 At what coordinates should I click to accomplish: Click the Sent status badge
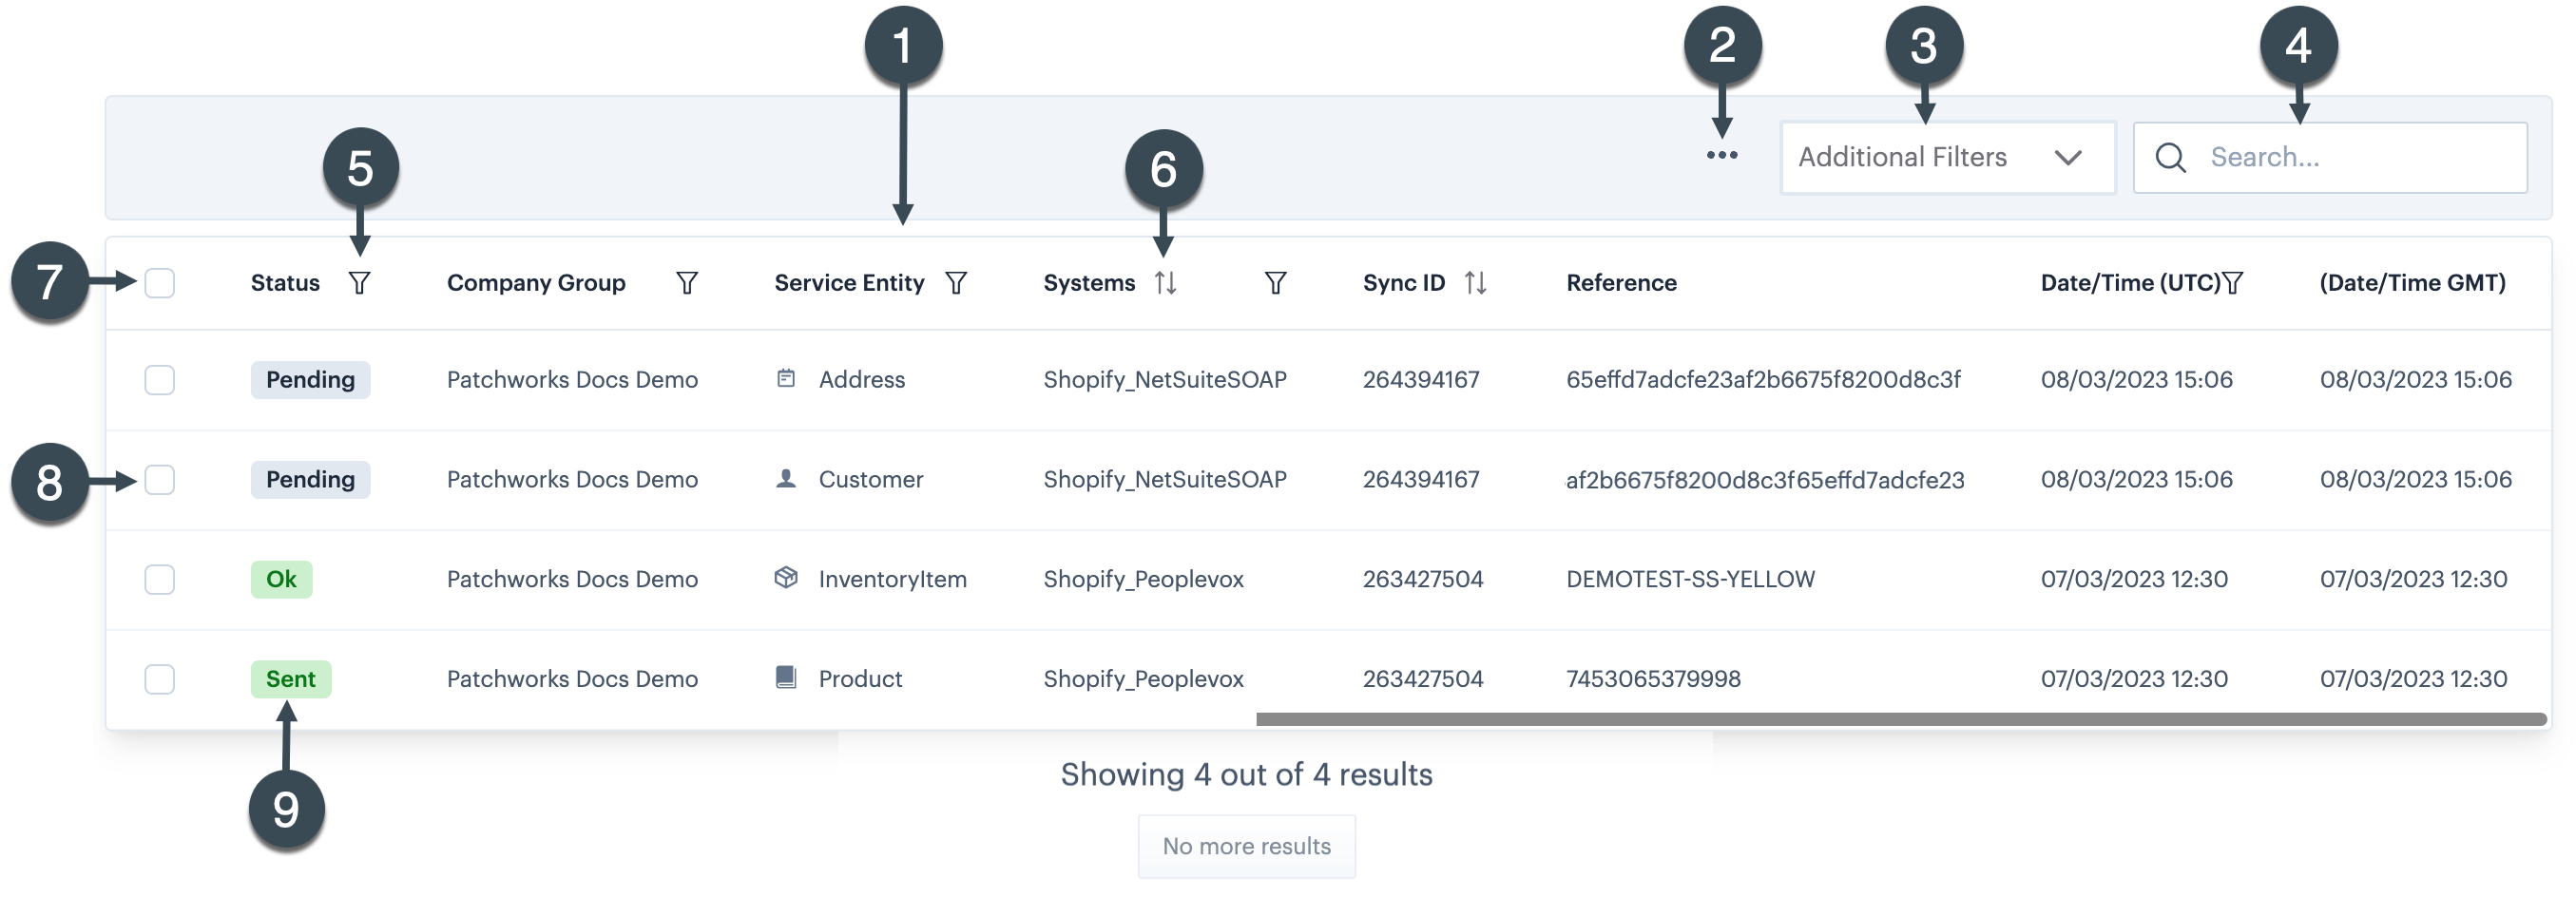click(290, 679)
